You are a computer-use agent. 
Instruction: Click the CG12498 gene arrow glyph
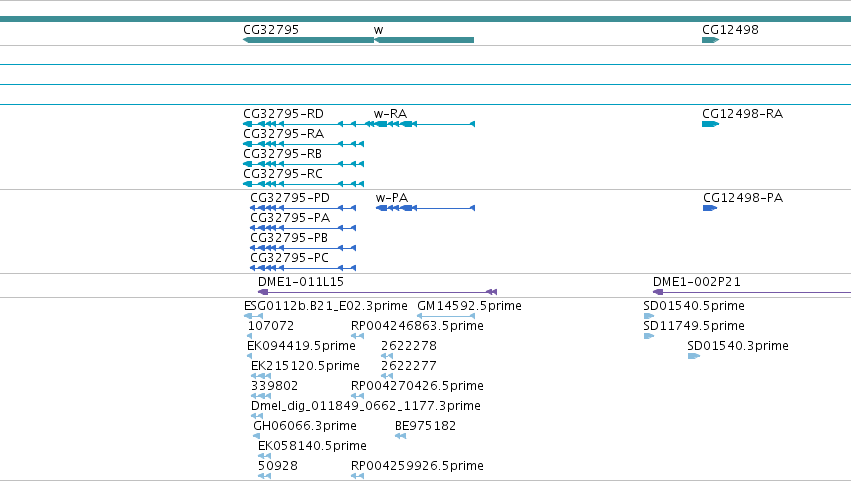710,40
